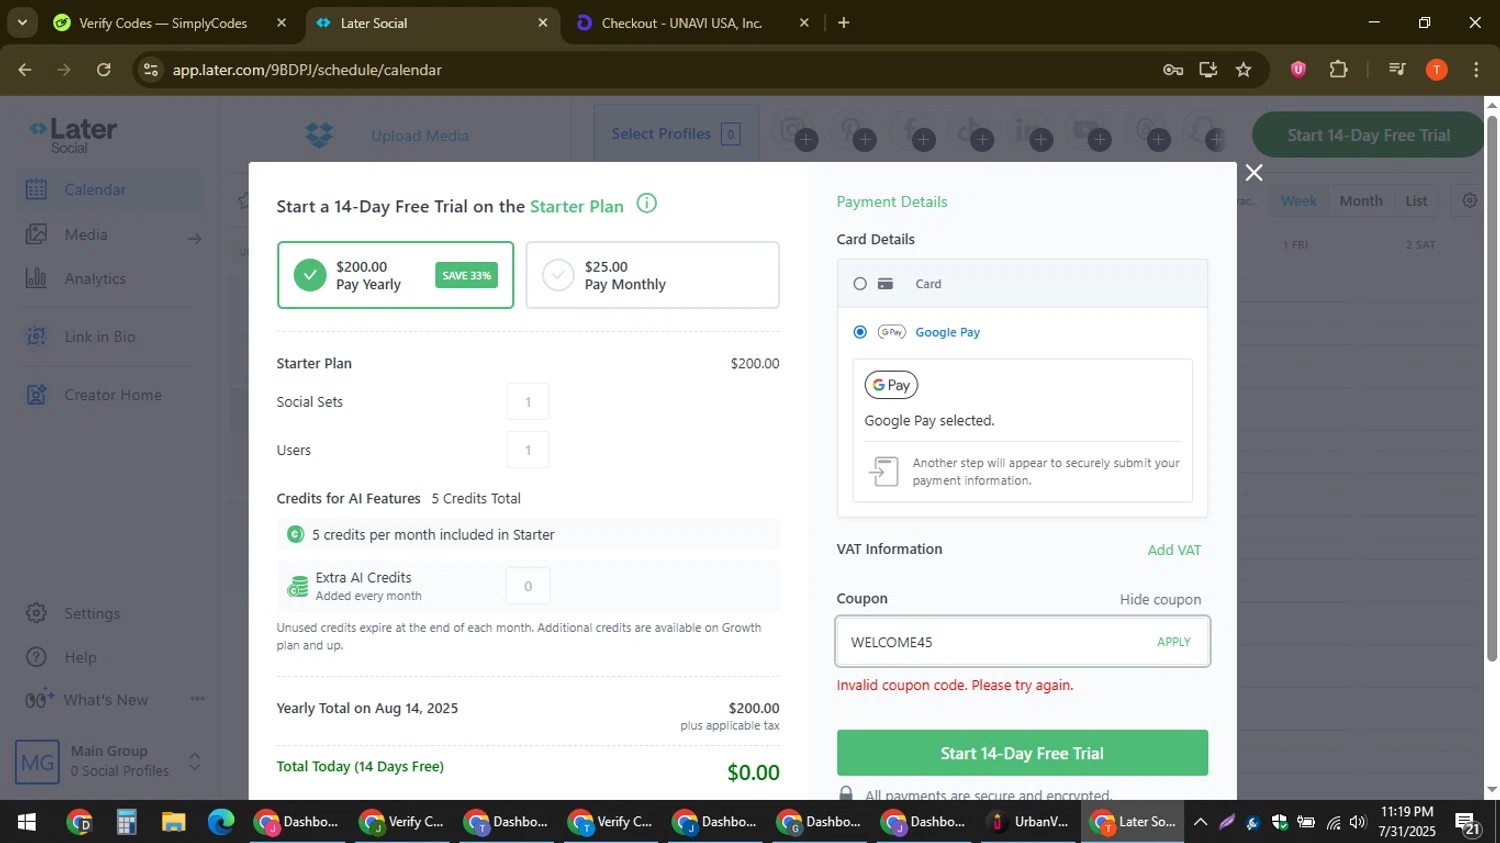The width and height of the screenshot is (1500, 843).
Task: Show hidden system tray icons
Action: [x=1200, y=822]
